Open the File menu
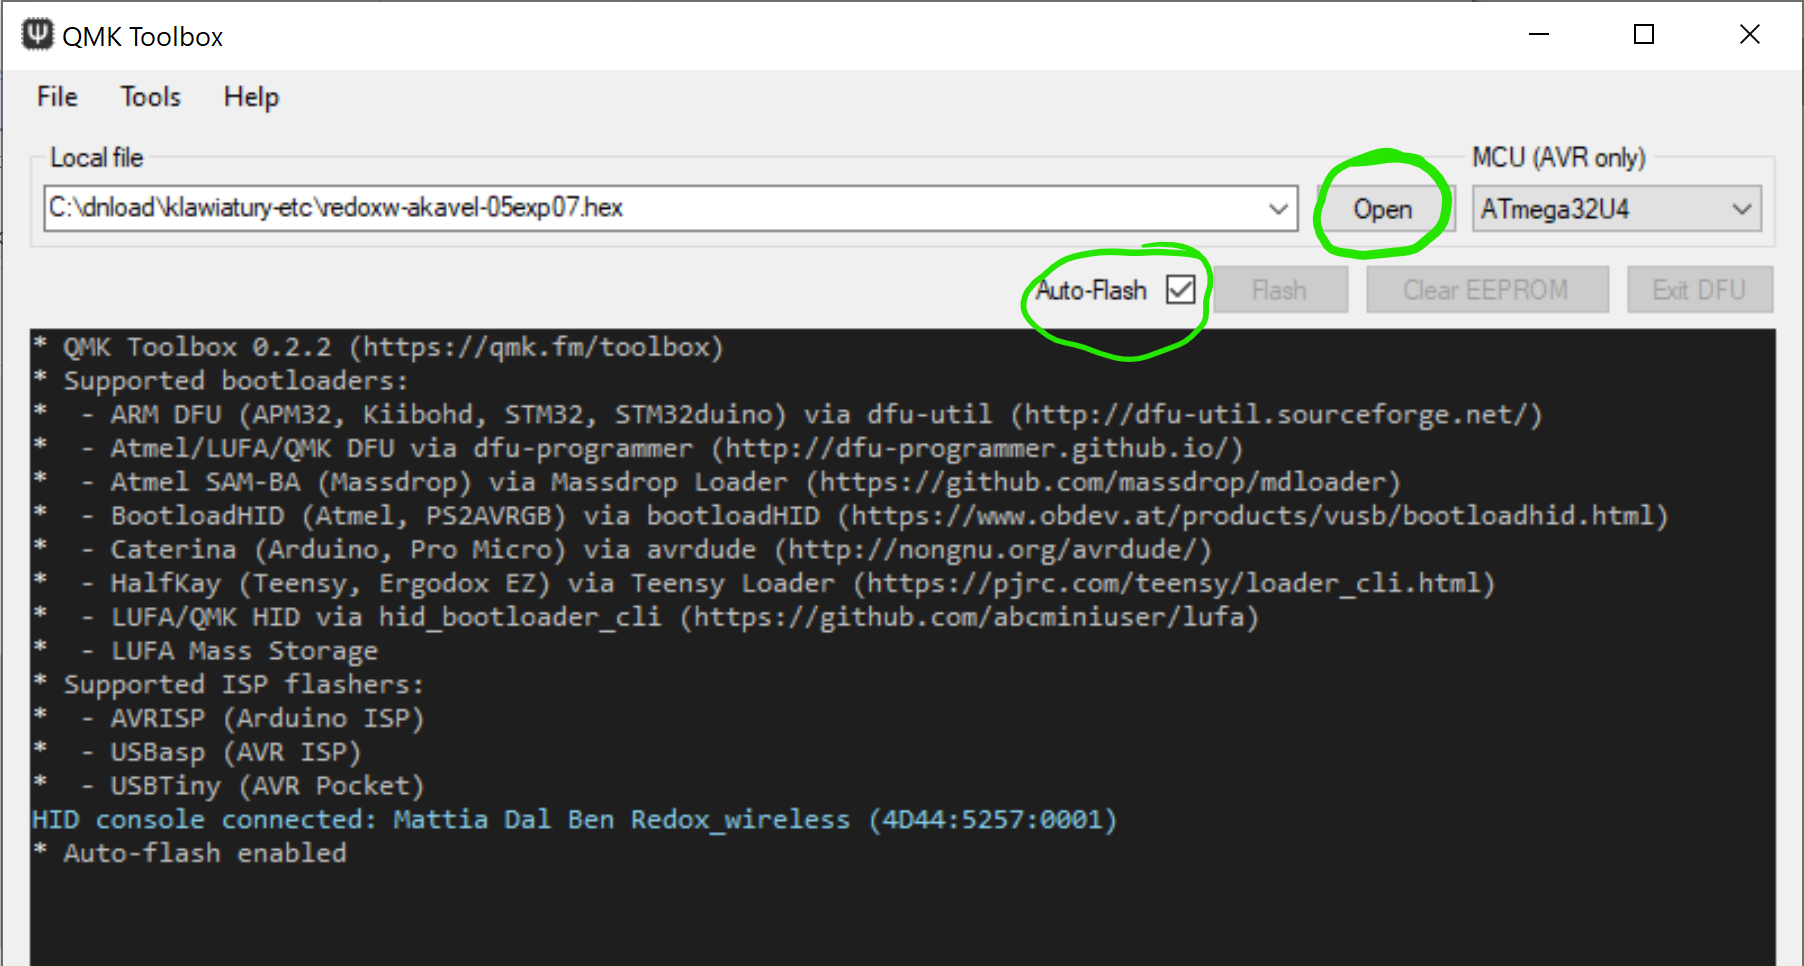 click(x=57, y=97)
